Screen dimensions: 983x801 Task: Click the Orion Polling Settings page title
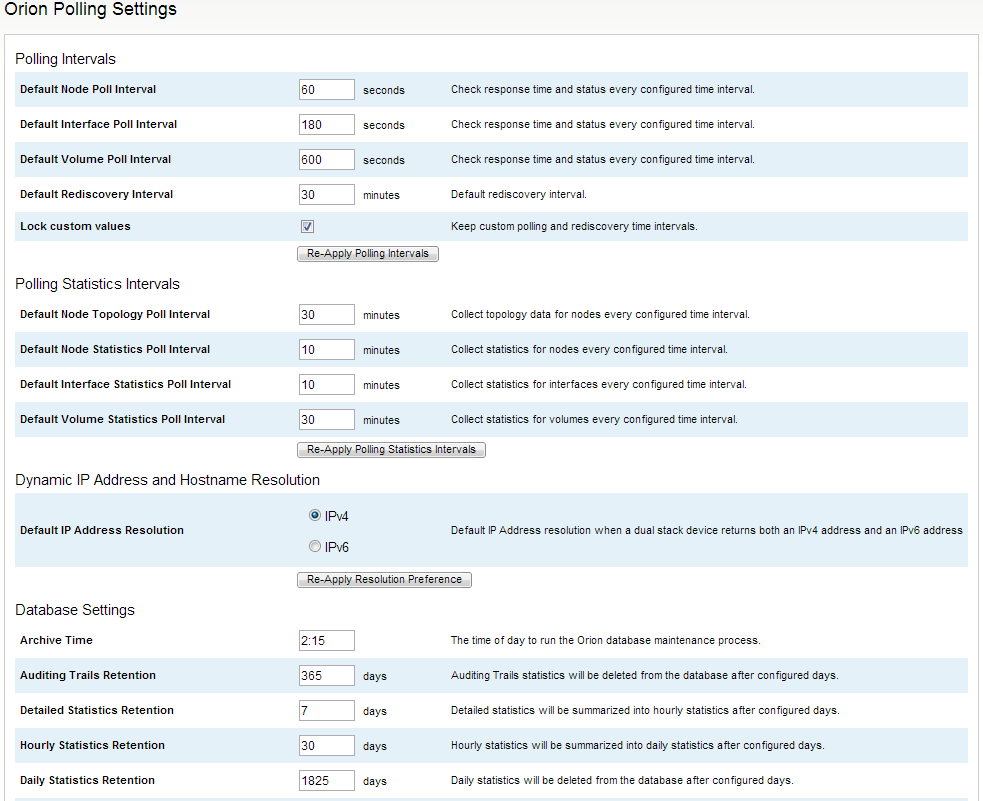pos(90,9)
